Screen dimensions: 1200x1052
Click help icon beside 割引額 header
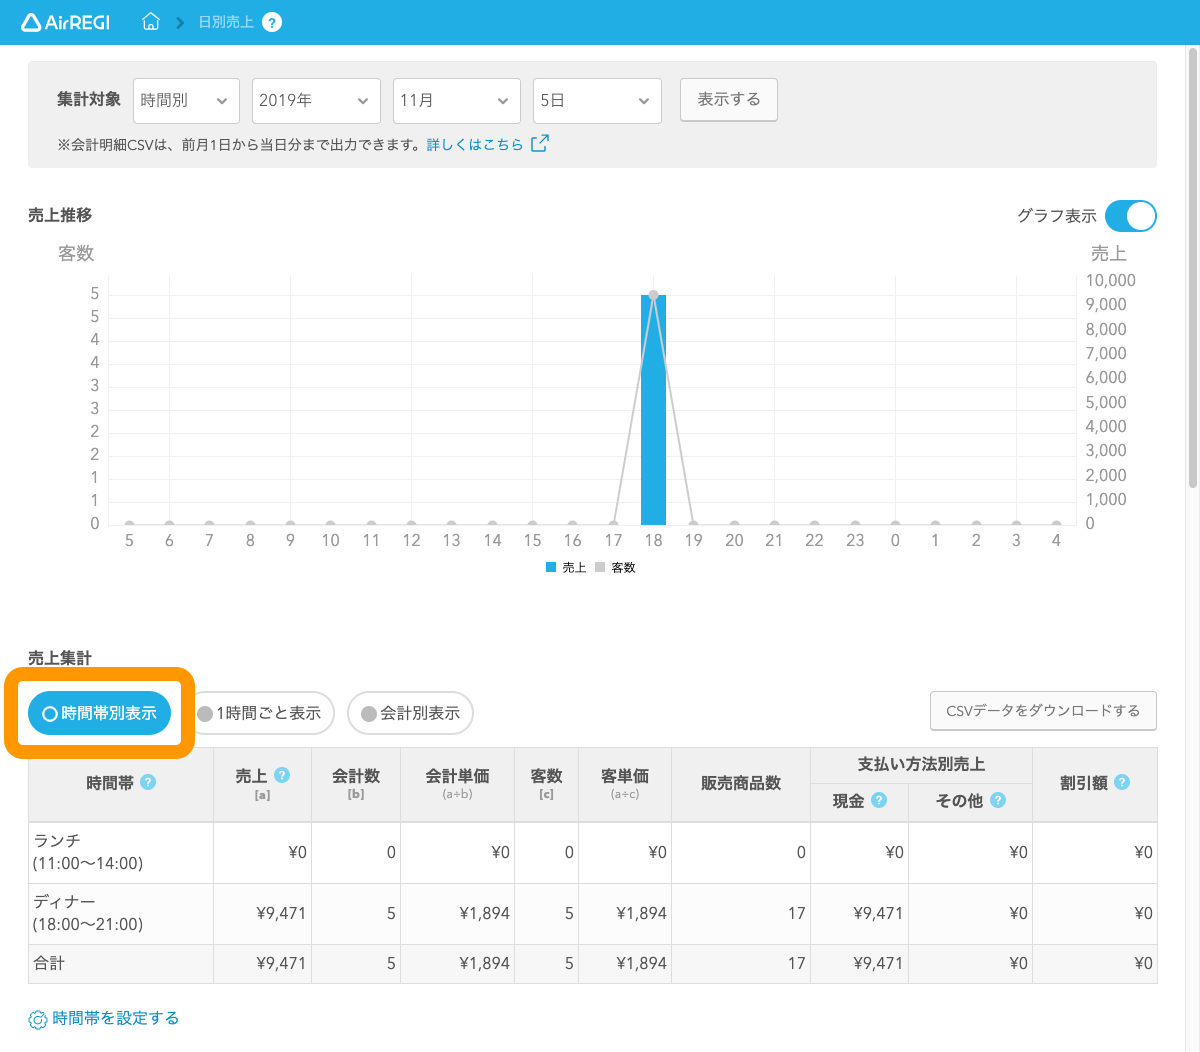[1122, 782]
